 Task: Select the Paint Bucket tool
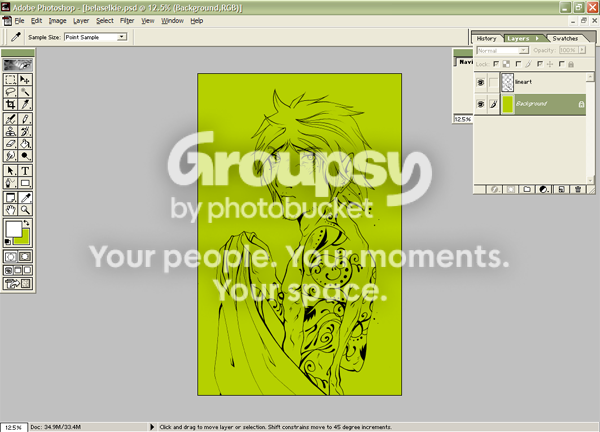click(25, 143)
